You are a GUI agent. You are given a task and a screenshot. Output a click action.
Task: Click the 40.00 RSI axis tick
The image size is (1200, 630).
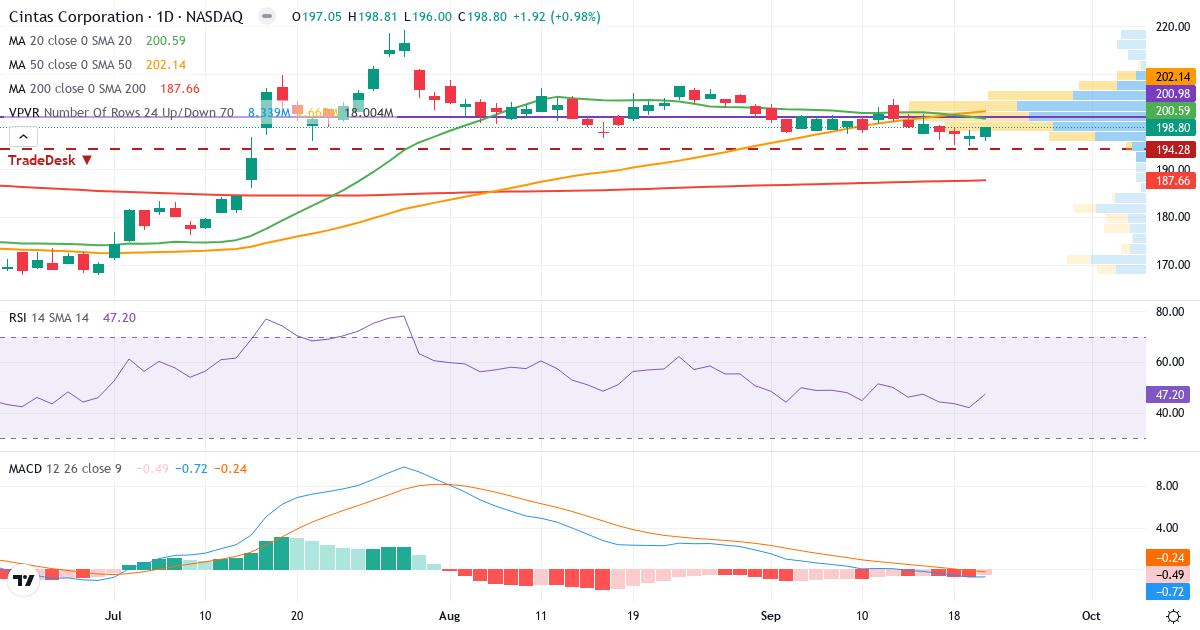tap(1170, 413)
